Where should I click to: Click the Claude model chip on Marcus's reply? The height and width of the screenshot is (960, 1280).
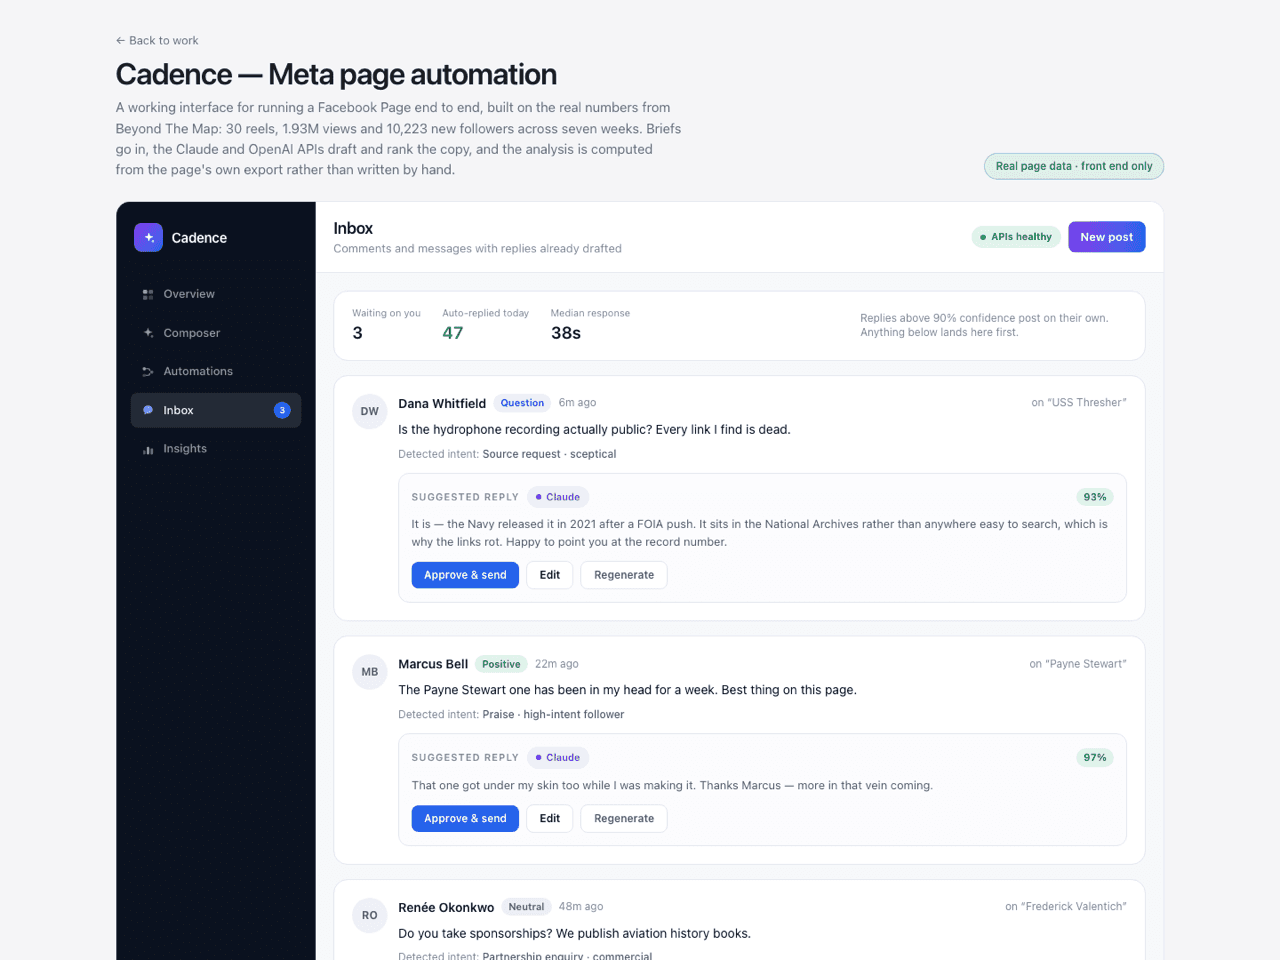[x=558, y=758]
